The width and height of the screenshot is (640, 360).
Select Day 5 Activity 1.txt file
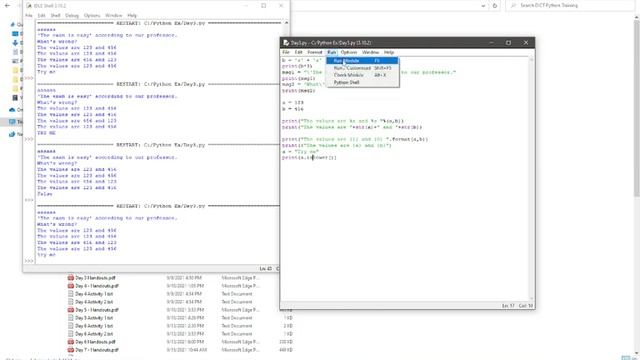click(x=94, y=318)
